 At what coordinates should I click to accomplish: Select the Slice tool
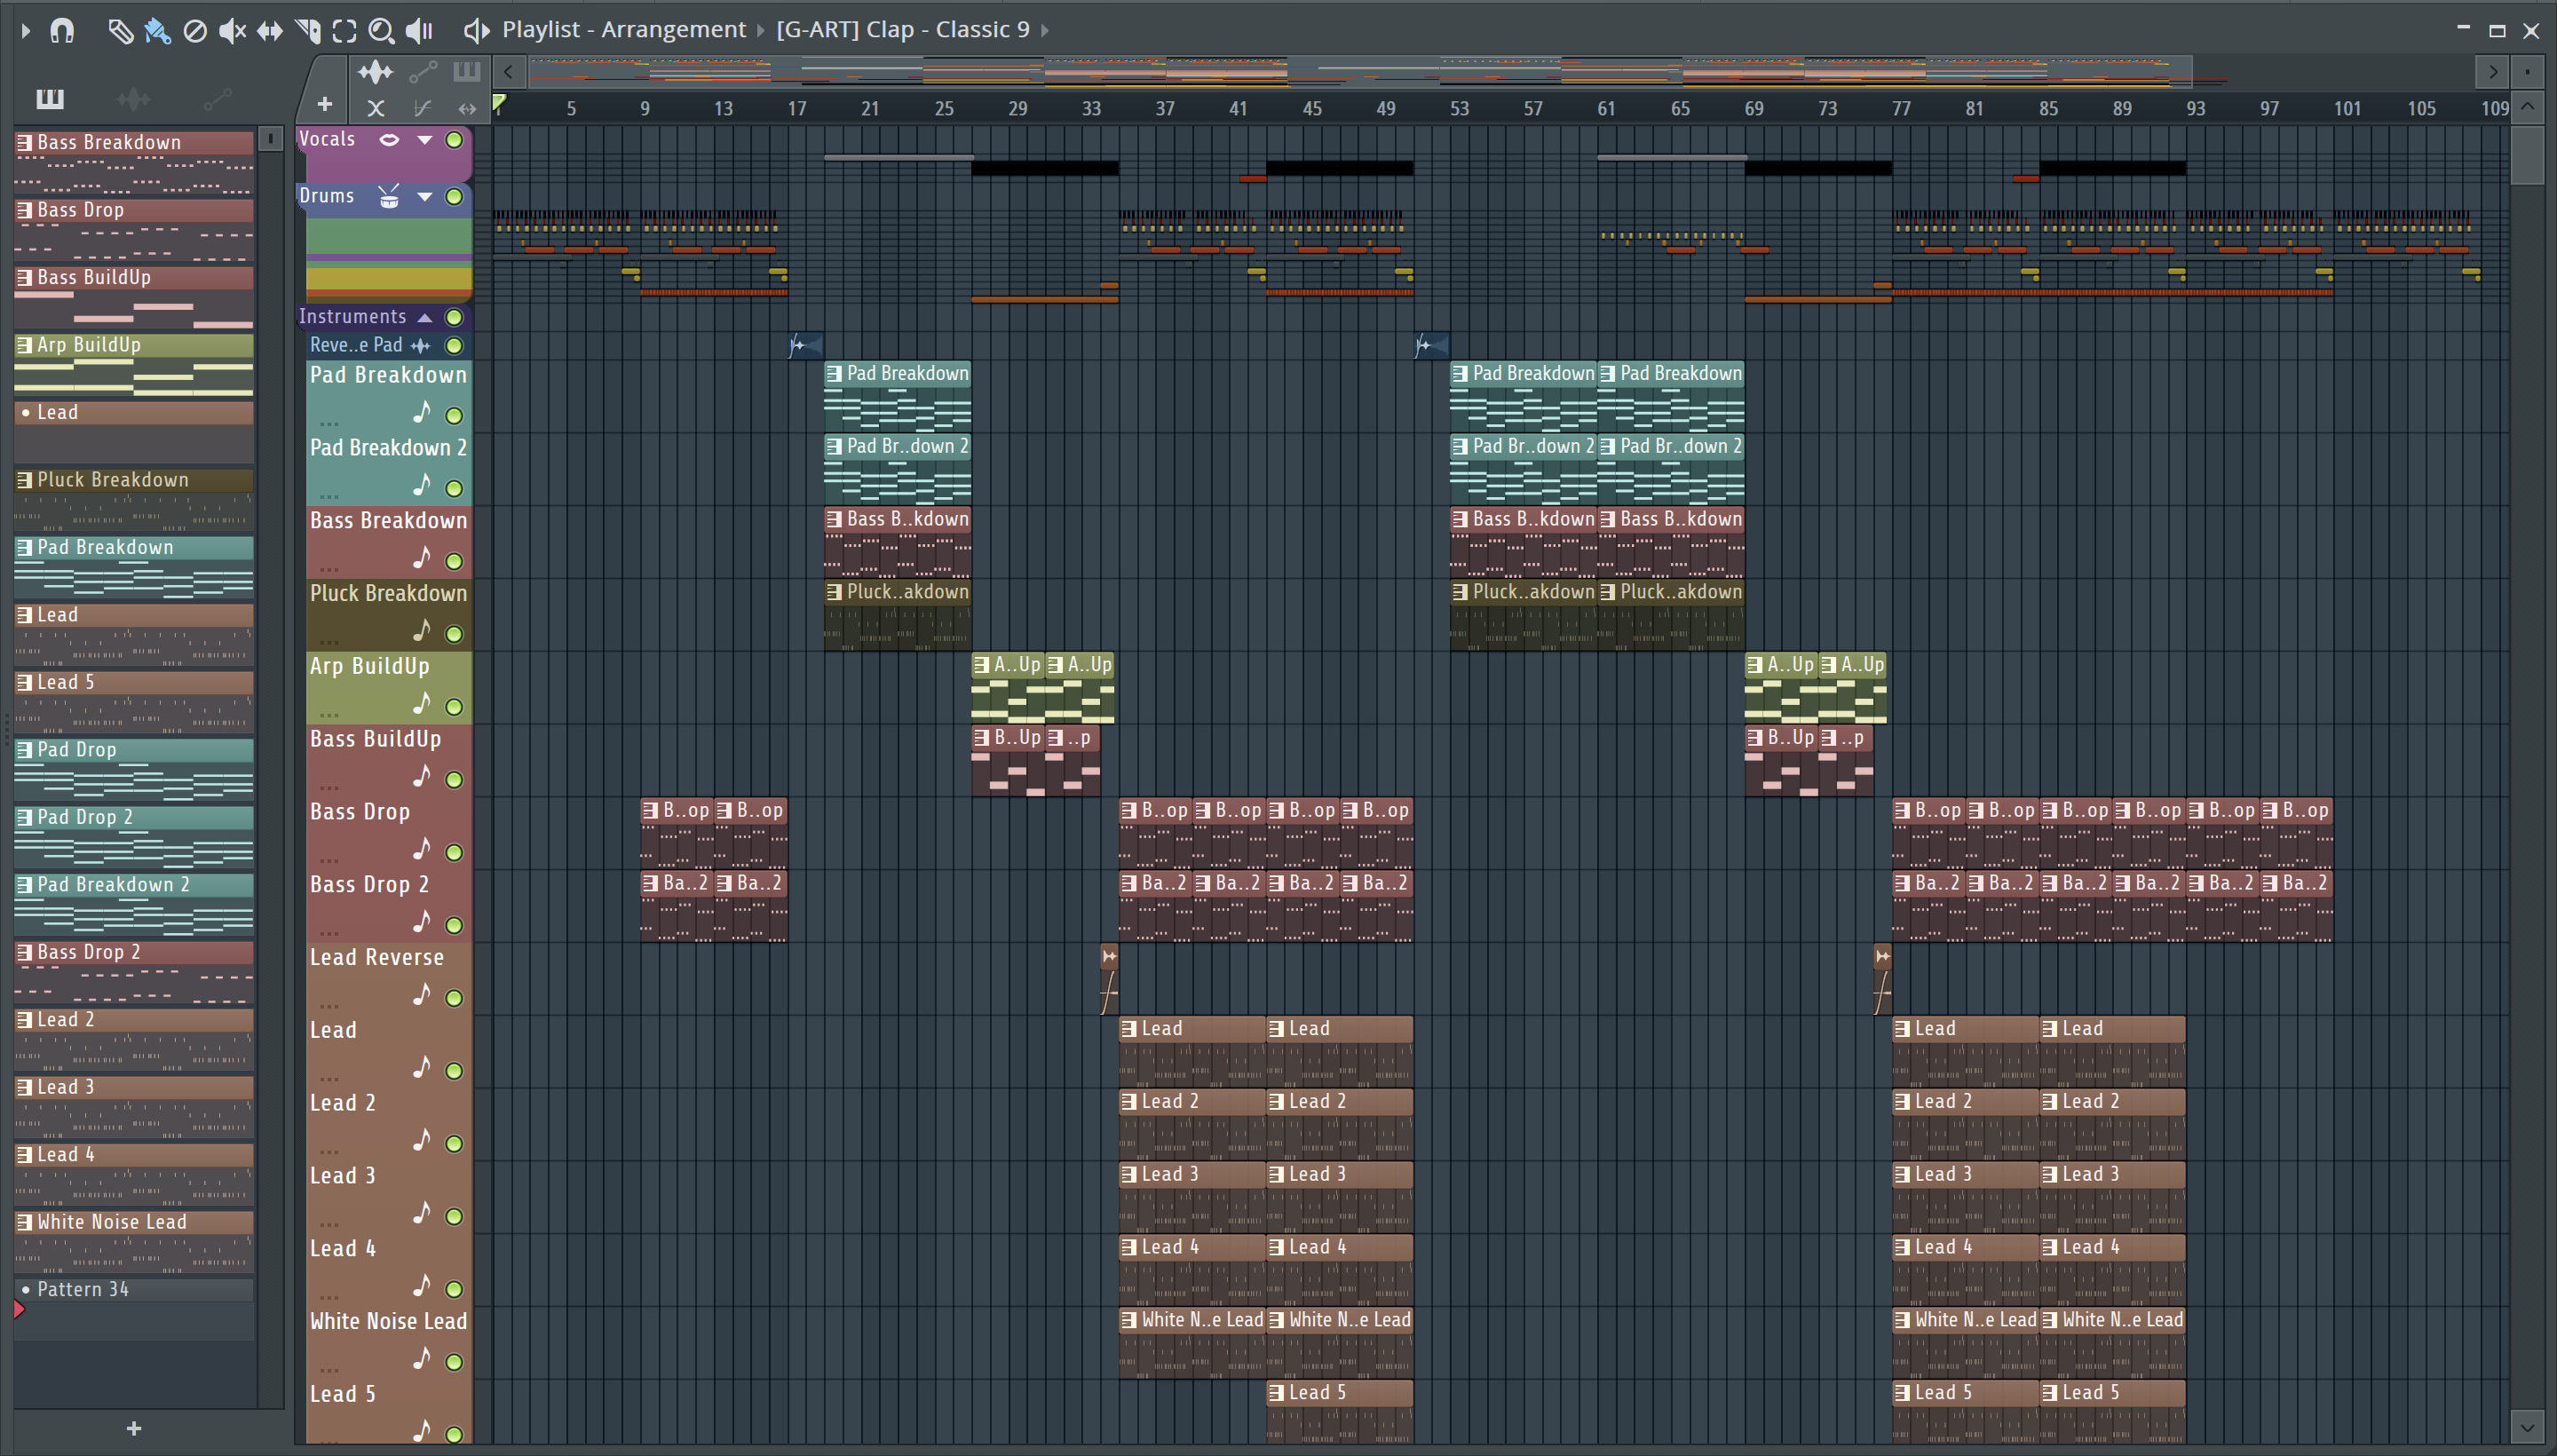[307, 30]
